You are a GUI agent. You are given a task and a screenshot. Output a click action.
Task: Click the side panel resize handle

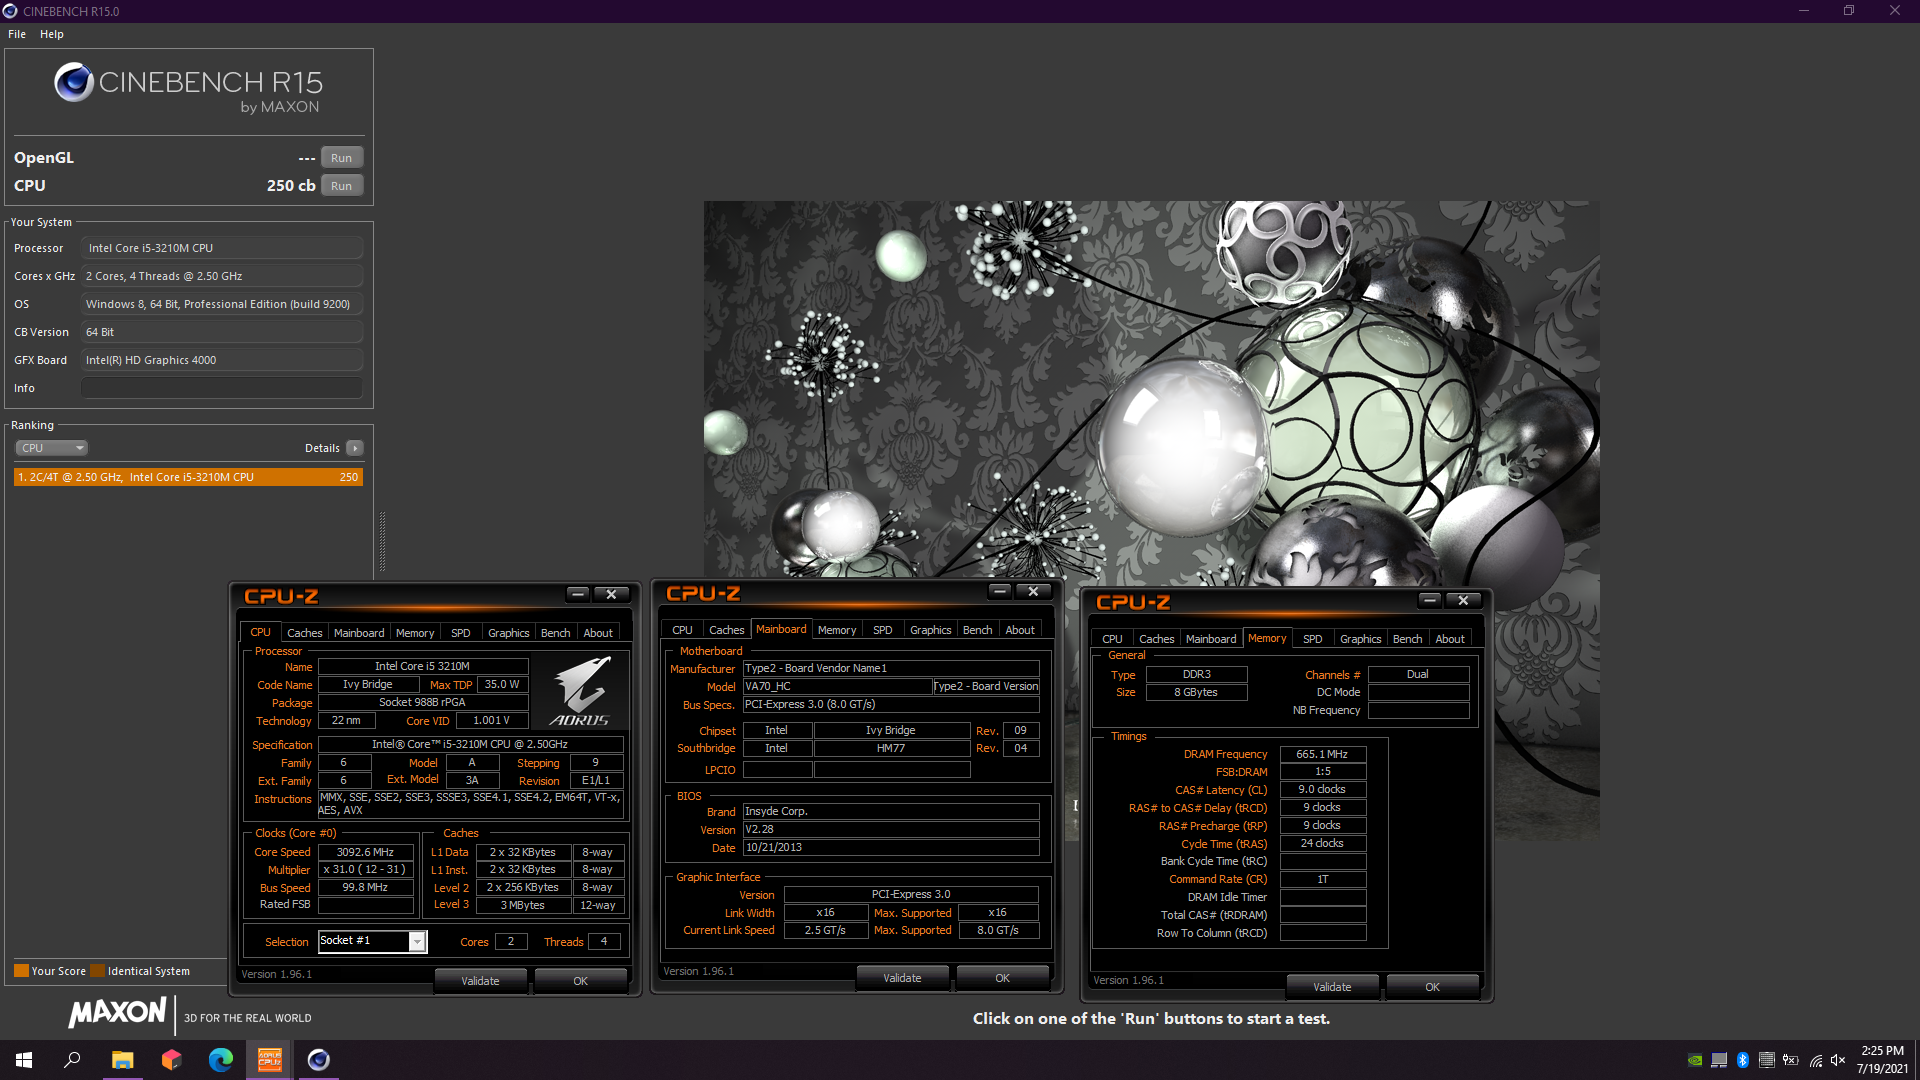point(382,540)
